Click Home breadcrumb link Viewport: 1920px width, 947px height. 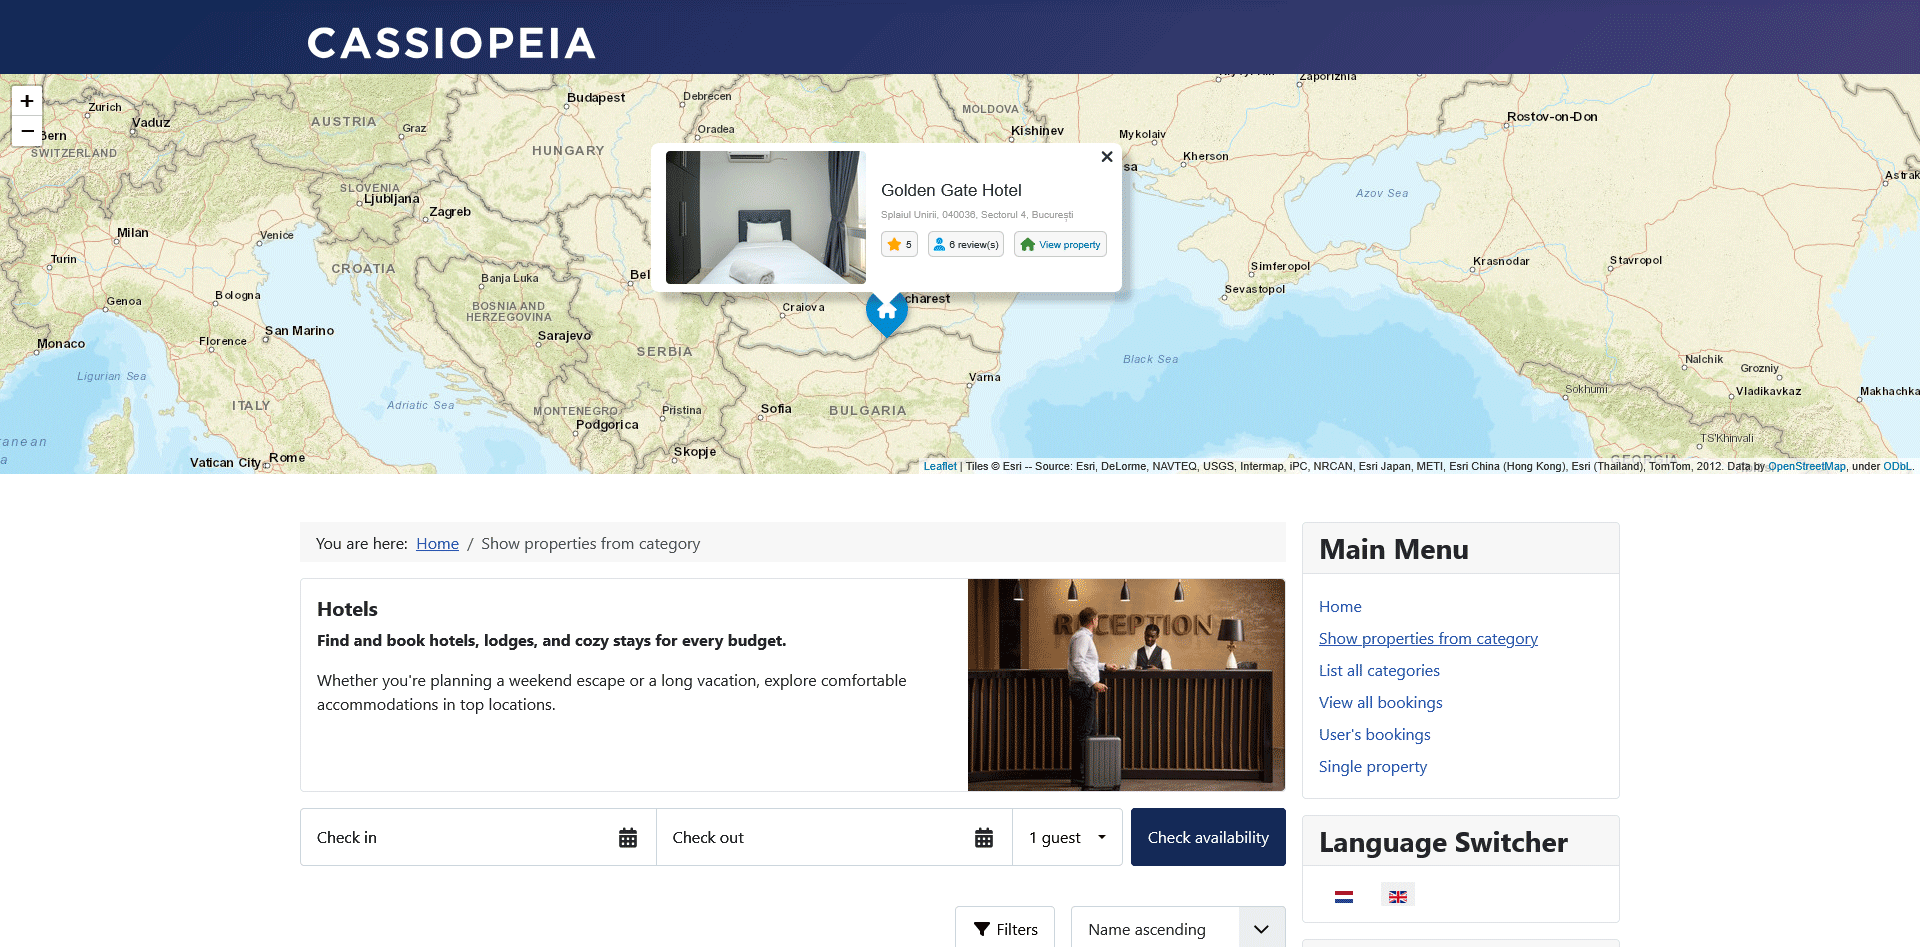[x=437, y=543]
